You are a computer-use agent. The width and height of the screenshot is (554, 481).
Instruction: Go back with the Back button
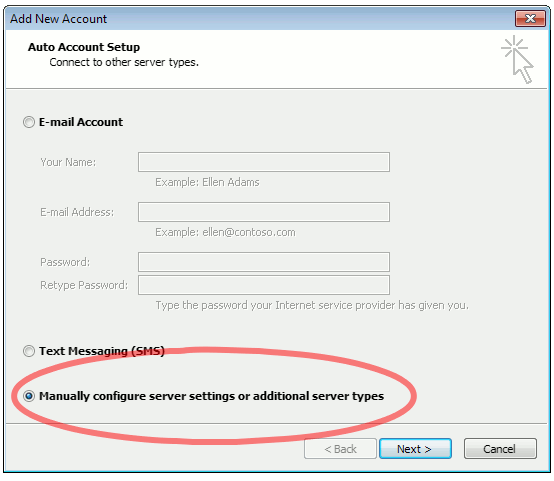coord(340,449)
